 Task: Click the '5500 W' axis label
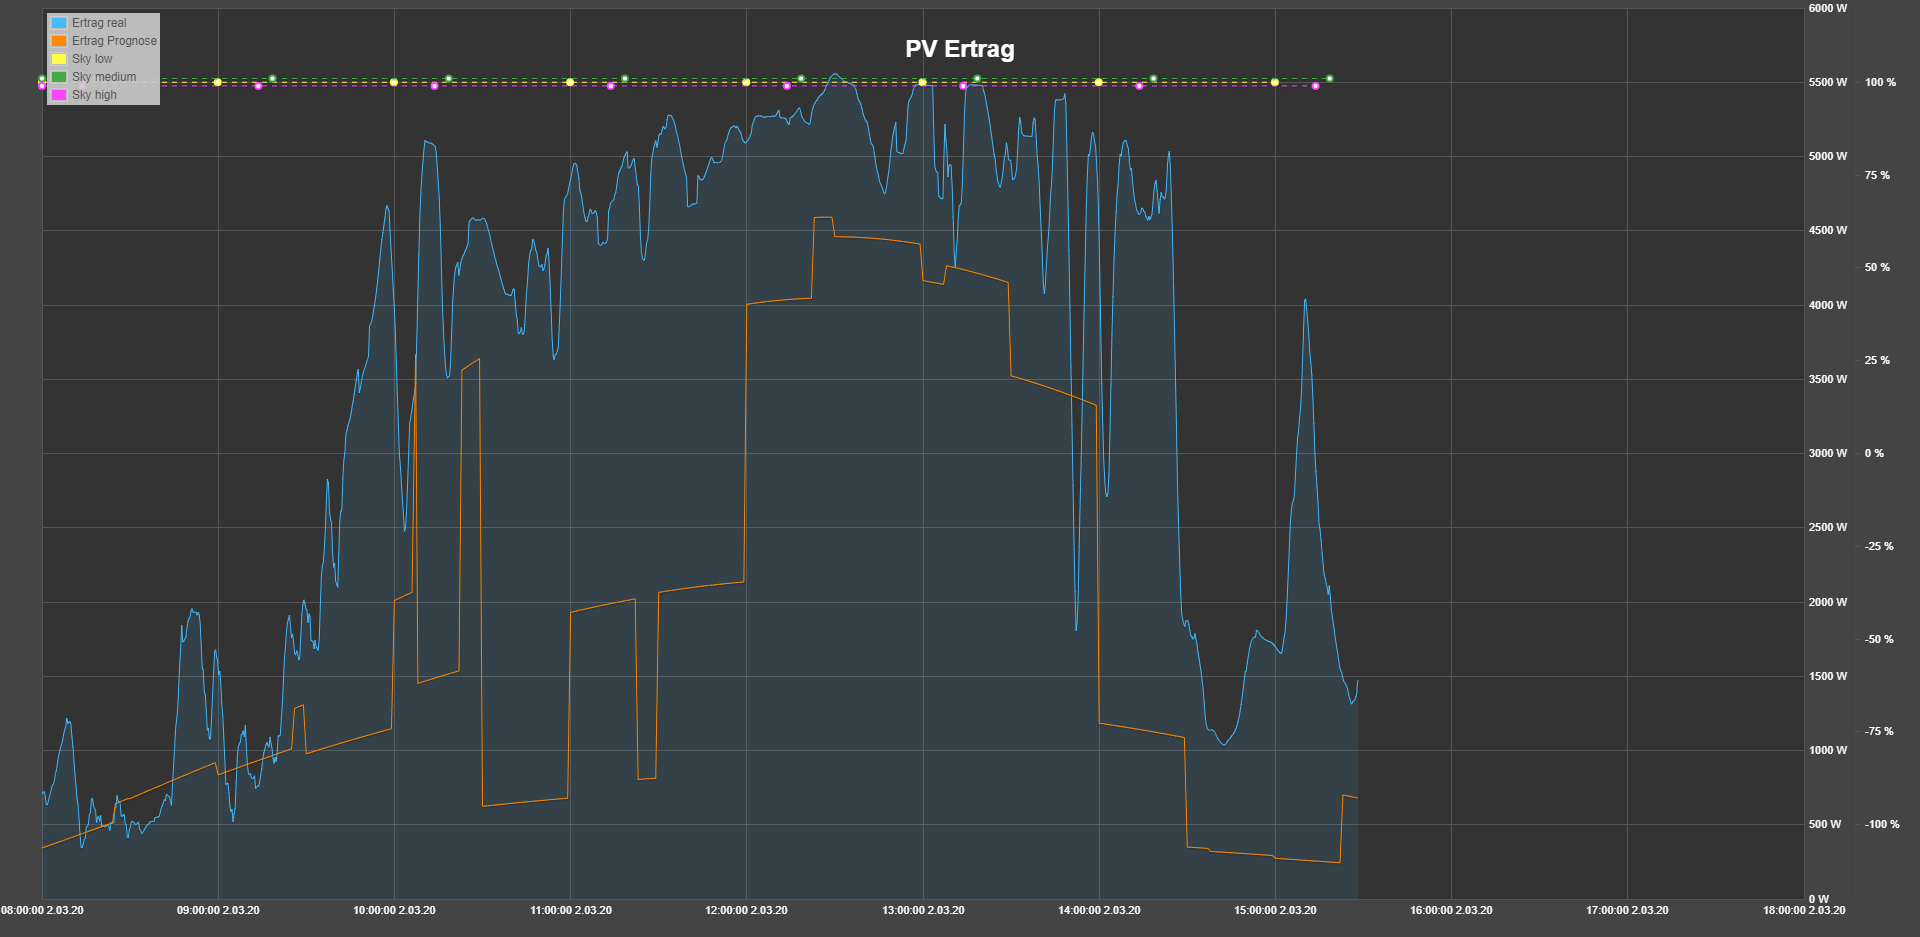1828,82
